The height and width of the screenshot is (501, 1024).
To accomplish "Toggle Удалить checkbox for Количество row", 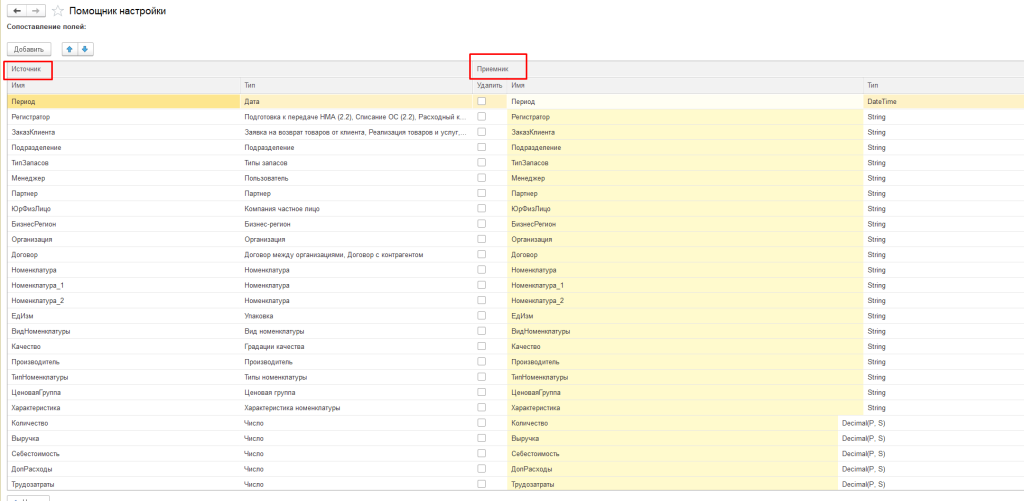I will point(482,423).
